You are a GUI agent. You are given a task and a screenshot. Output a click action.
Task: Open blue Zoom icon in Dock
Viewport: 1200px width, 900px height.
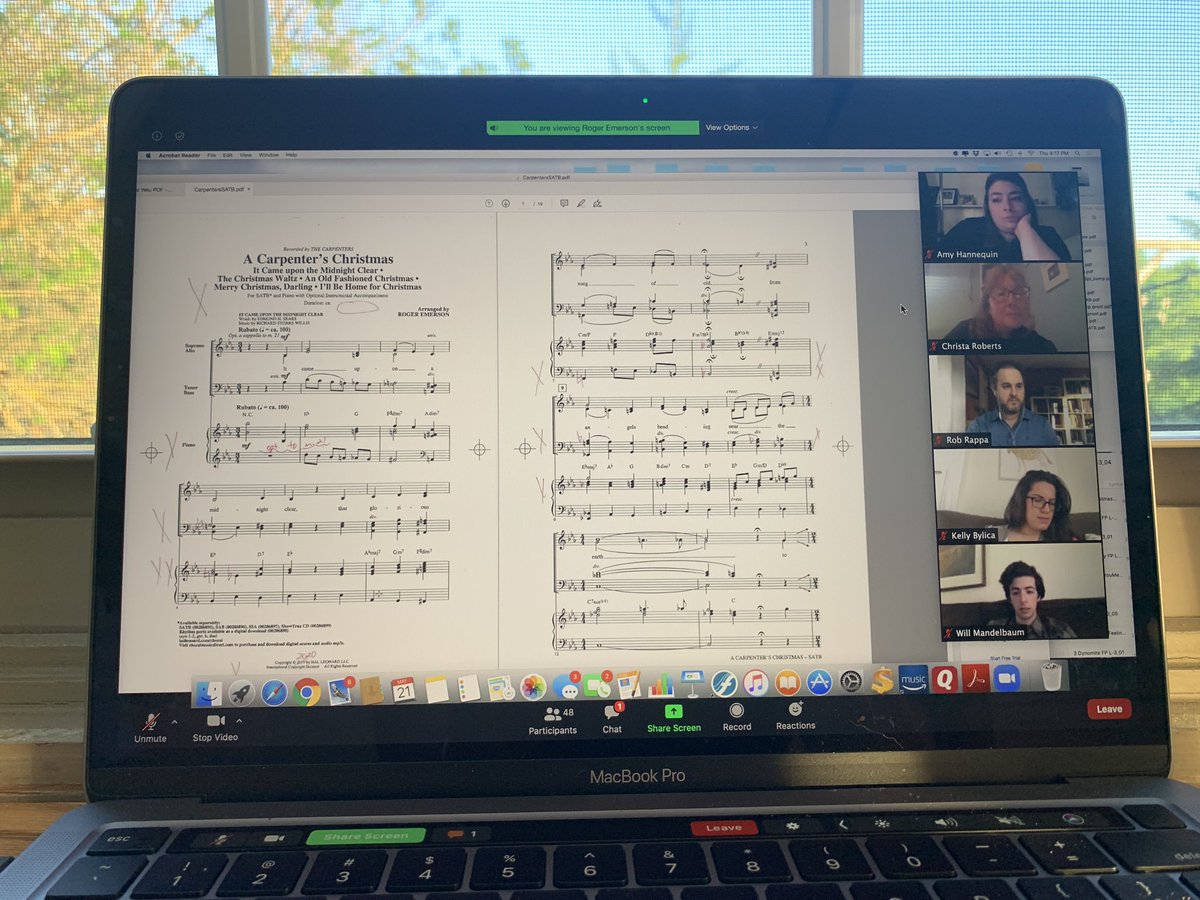click(x=1006, y=677)
